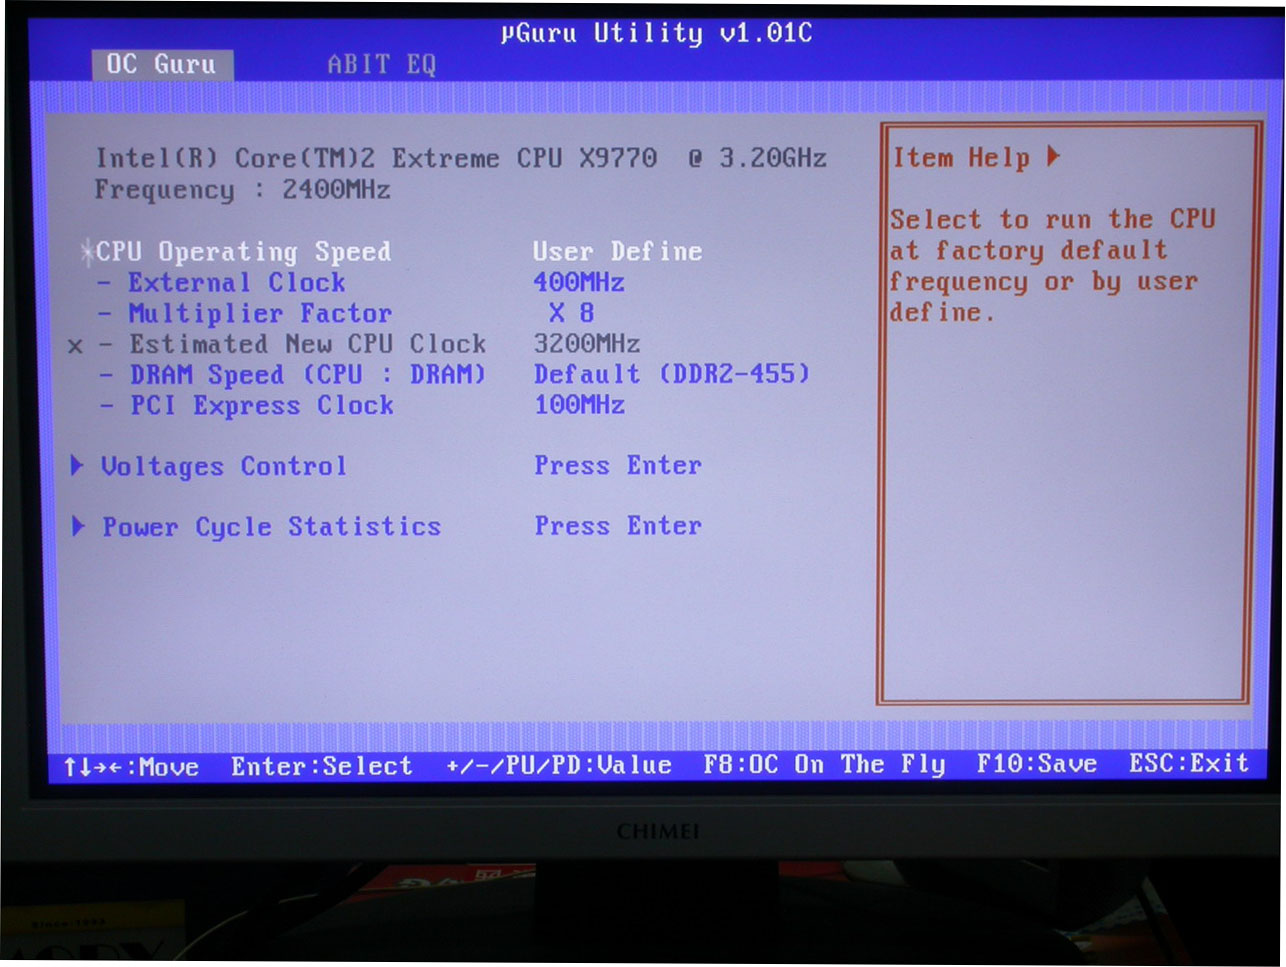
Task: Click the 3200MHz estimated clock value
Action: point(587,344)
